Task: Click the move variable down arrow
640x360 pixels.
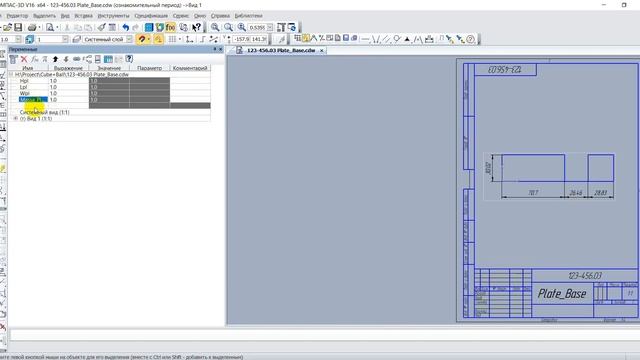Action: pyautogui.click(x=66, y=59)
